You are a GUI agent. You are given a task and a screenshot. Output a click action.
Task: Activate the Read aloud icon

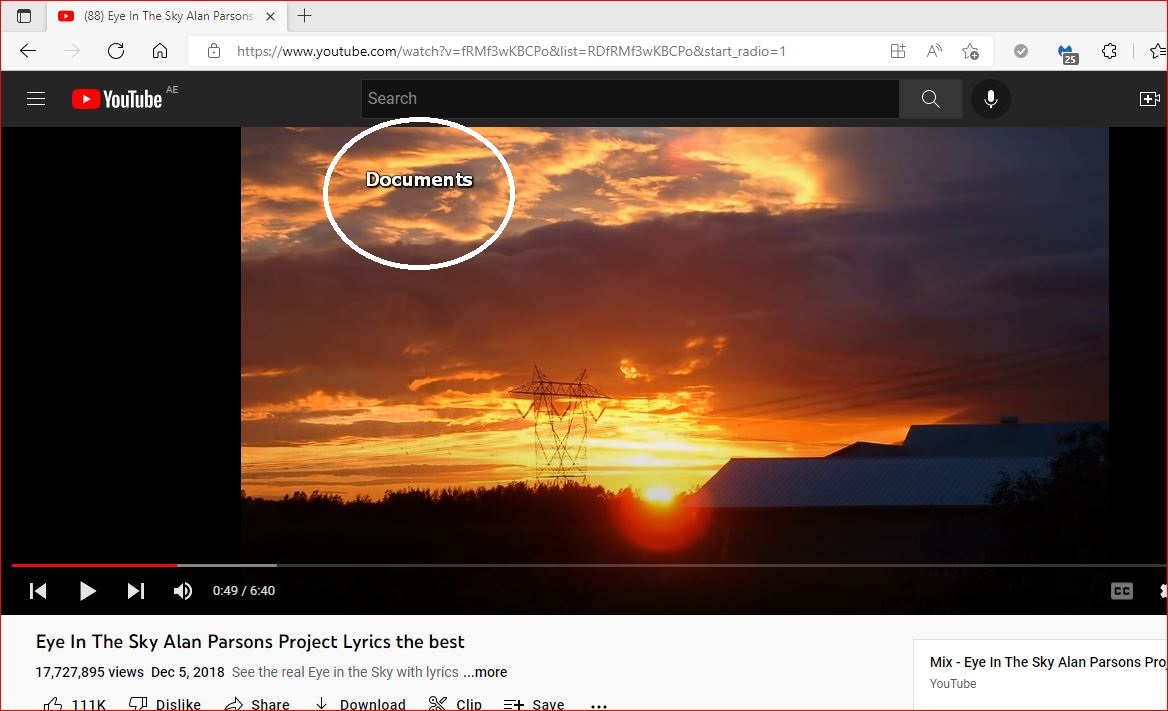pos(933,51)
